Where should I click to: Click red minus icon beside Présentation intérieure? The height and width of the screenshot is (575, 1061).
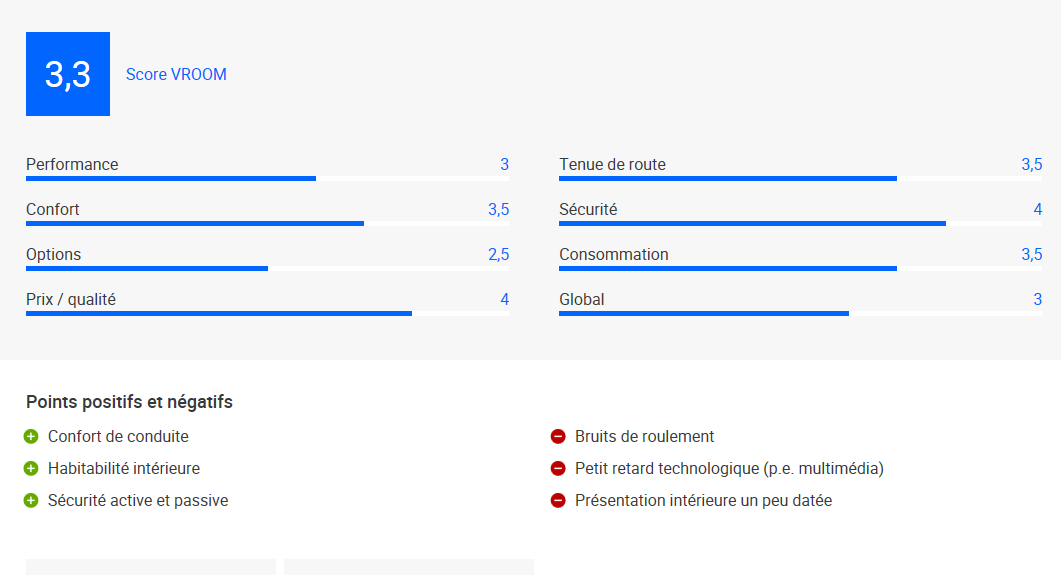pos(558,501)
